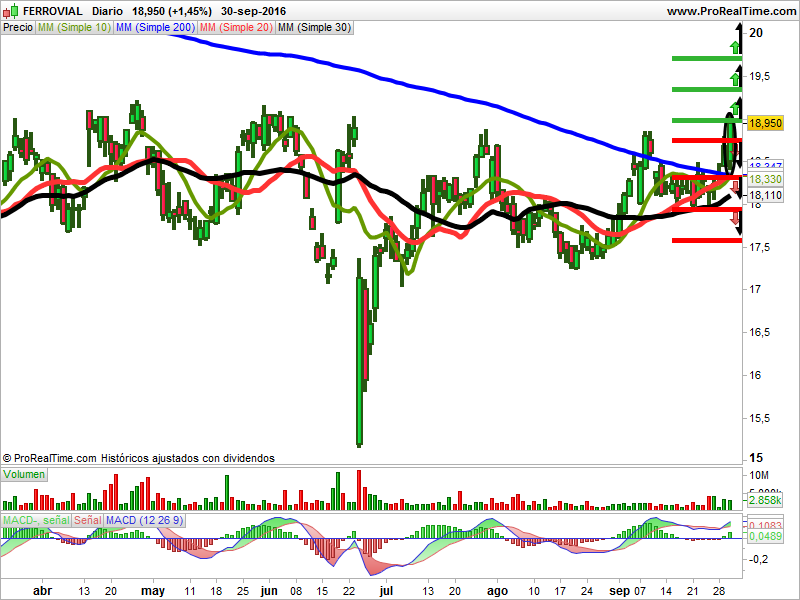
Task: Select the MACD-, señal histogram label
Action: [36, 520]
